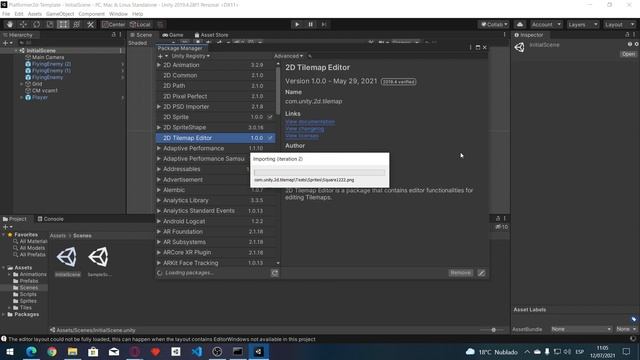Select the Analytics Library package
Viewport: 640px width, 360px height.
coord(216,200)
